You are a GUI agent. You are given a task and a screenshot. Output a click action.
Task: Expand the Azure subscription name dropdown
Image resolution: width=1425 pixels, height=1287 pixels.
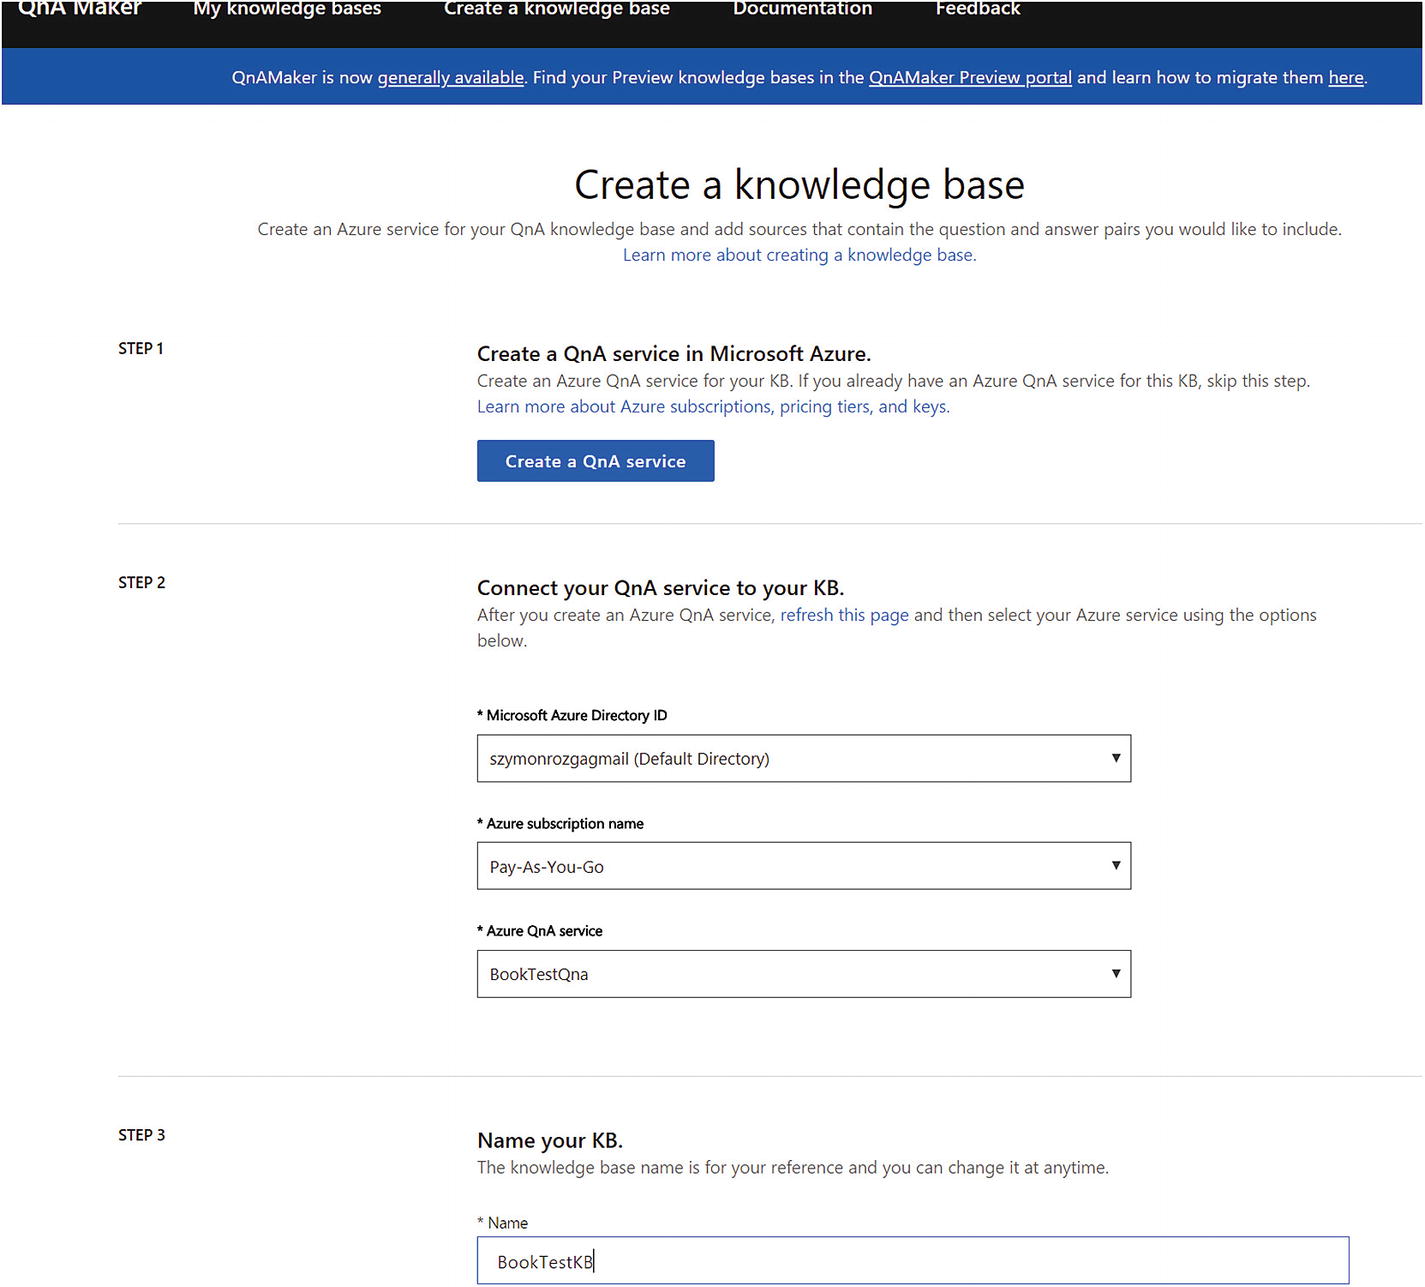point(804,866)
